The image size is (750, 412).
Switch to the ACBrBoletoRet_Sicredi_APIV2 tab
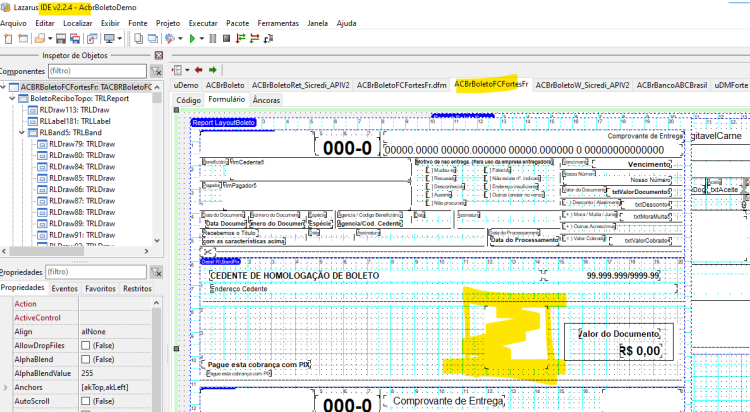(301, 85)
